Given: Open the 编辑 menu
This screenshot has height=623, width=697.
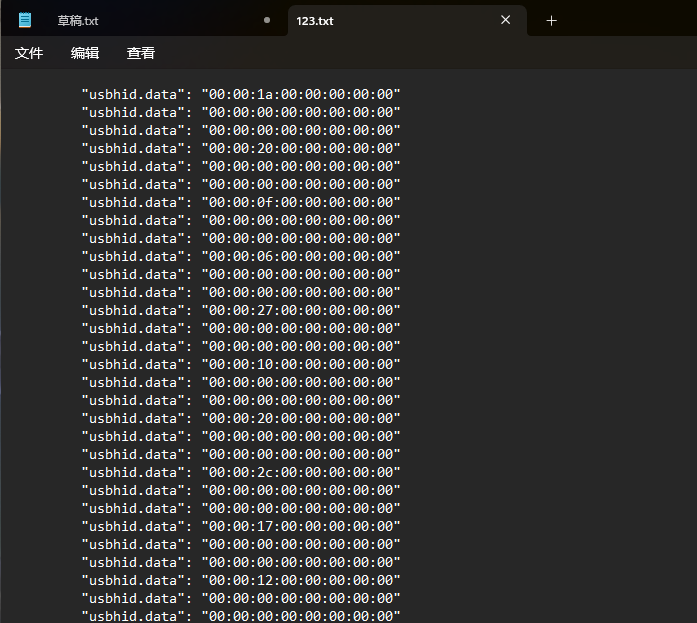Looking at the screenshot, I should coord(84,53).
